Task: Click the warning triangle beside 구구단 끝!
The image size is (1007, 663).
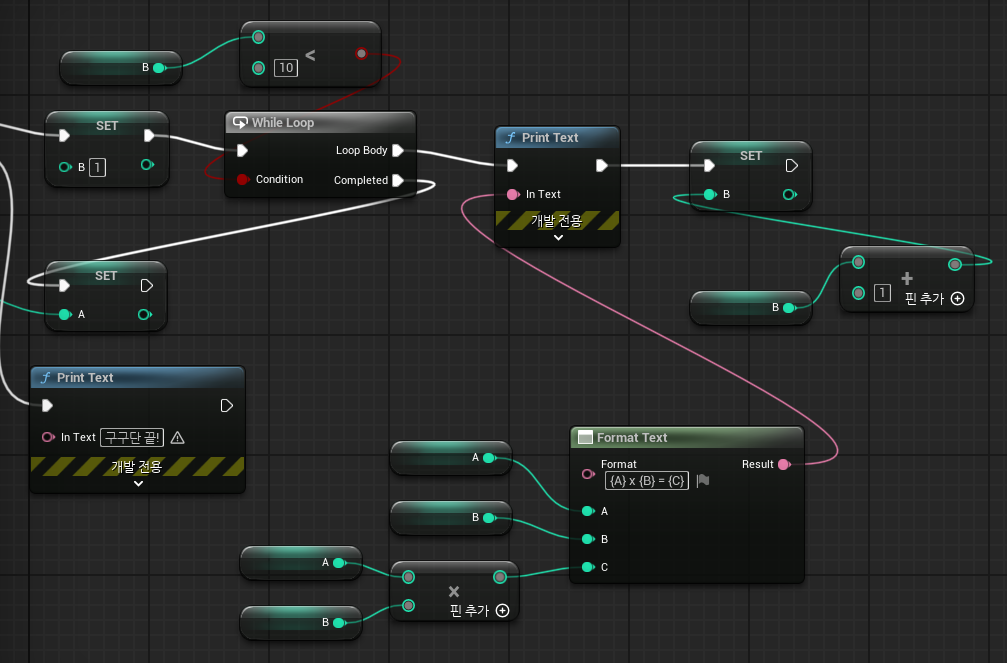Action: [x=178, y=438]
